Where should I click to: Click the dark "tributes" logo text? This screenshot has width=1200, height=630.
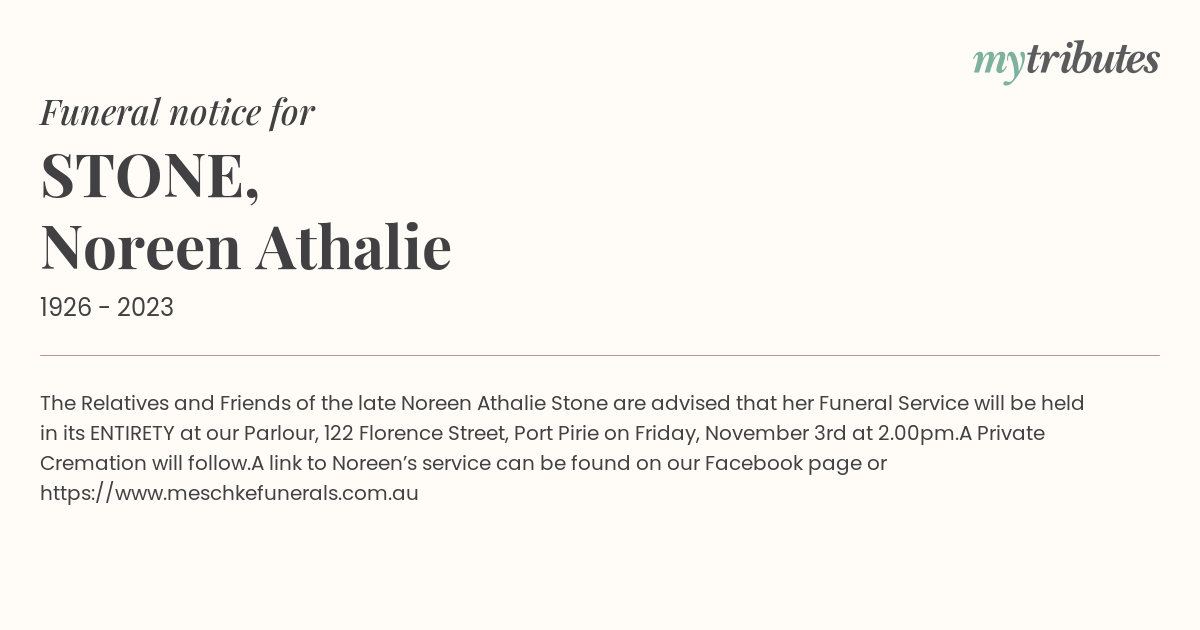[1092, 59]
